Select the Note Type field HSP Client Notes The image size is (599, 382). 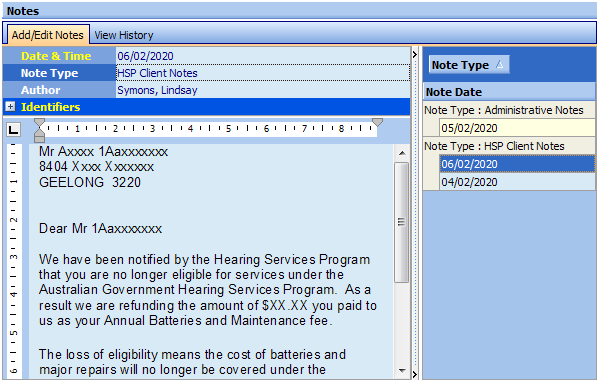[263, 73]
